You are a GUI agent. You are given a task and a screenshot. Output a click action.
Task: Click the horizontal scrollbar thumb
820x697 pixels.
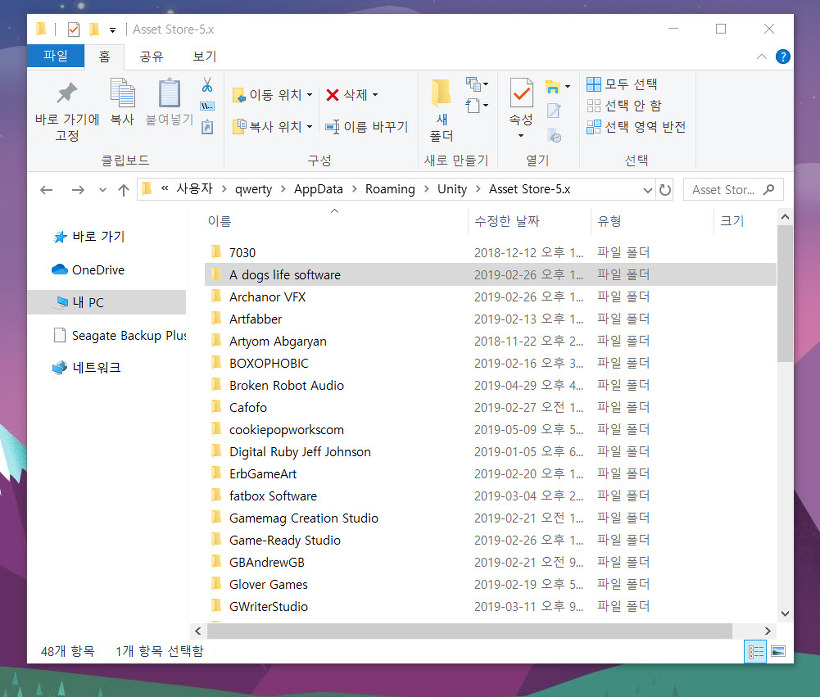tap(469, 631)
